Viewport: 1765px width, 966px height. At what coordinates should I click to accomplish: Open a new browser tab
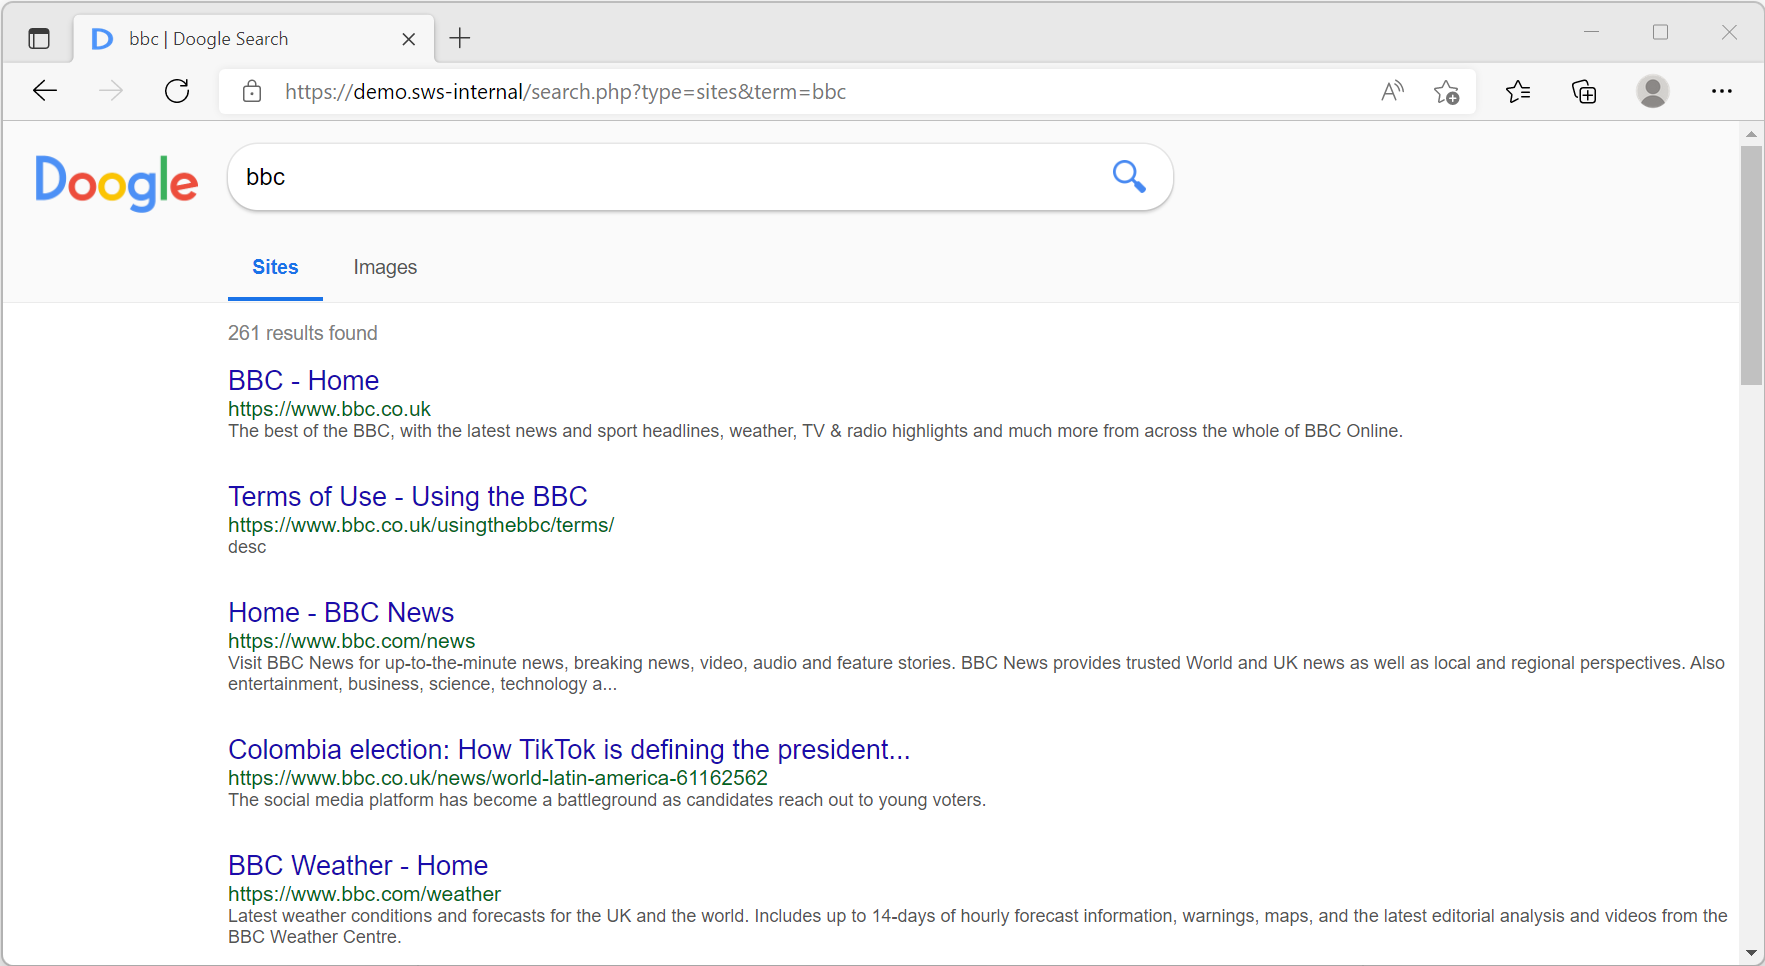coord(460,39)
